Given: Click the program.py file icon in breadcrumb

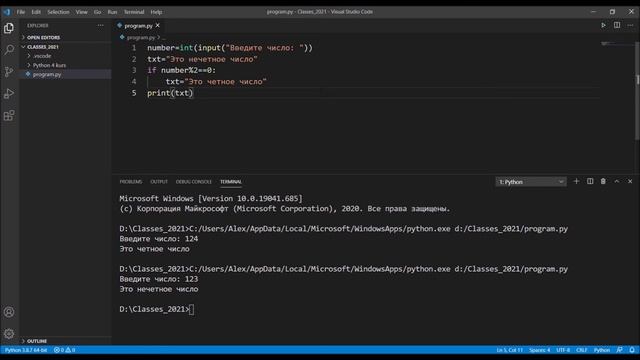Looking at the screenshot, I should pos(122,37).
